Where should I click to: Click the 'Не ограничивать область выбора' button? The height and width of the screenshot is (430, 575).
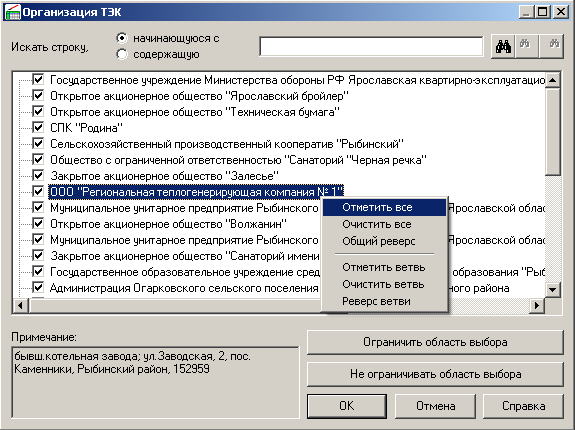pos(435,374)
